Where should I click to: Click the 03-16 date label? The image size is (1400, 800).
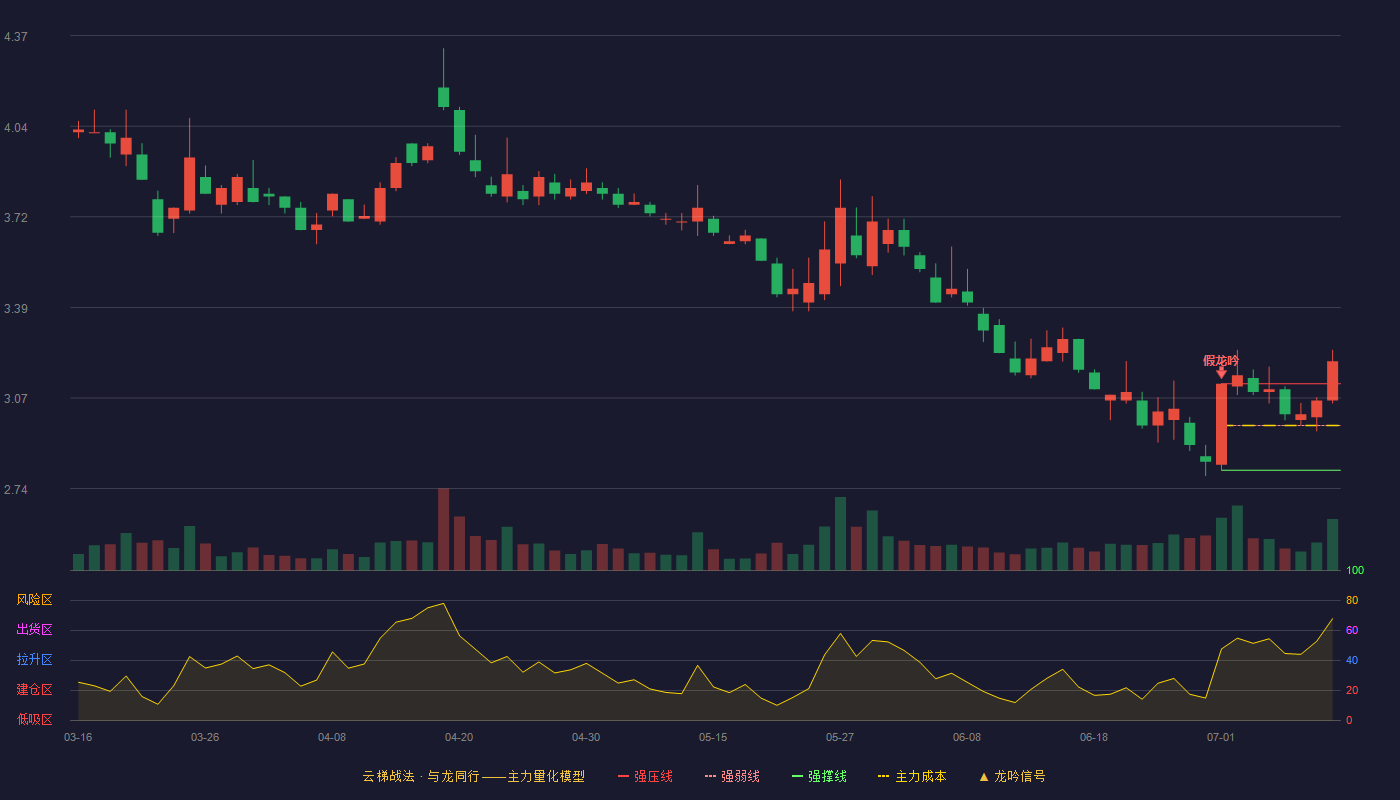78,737
